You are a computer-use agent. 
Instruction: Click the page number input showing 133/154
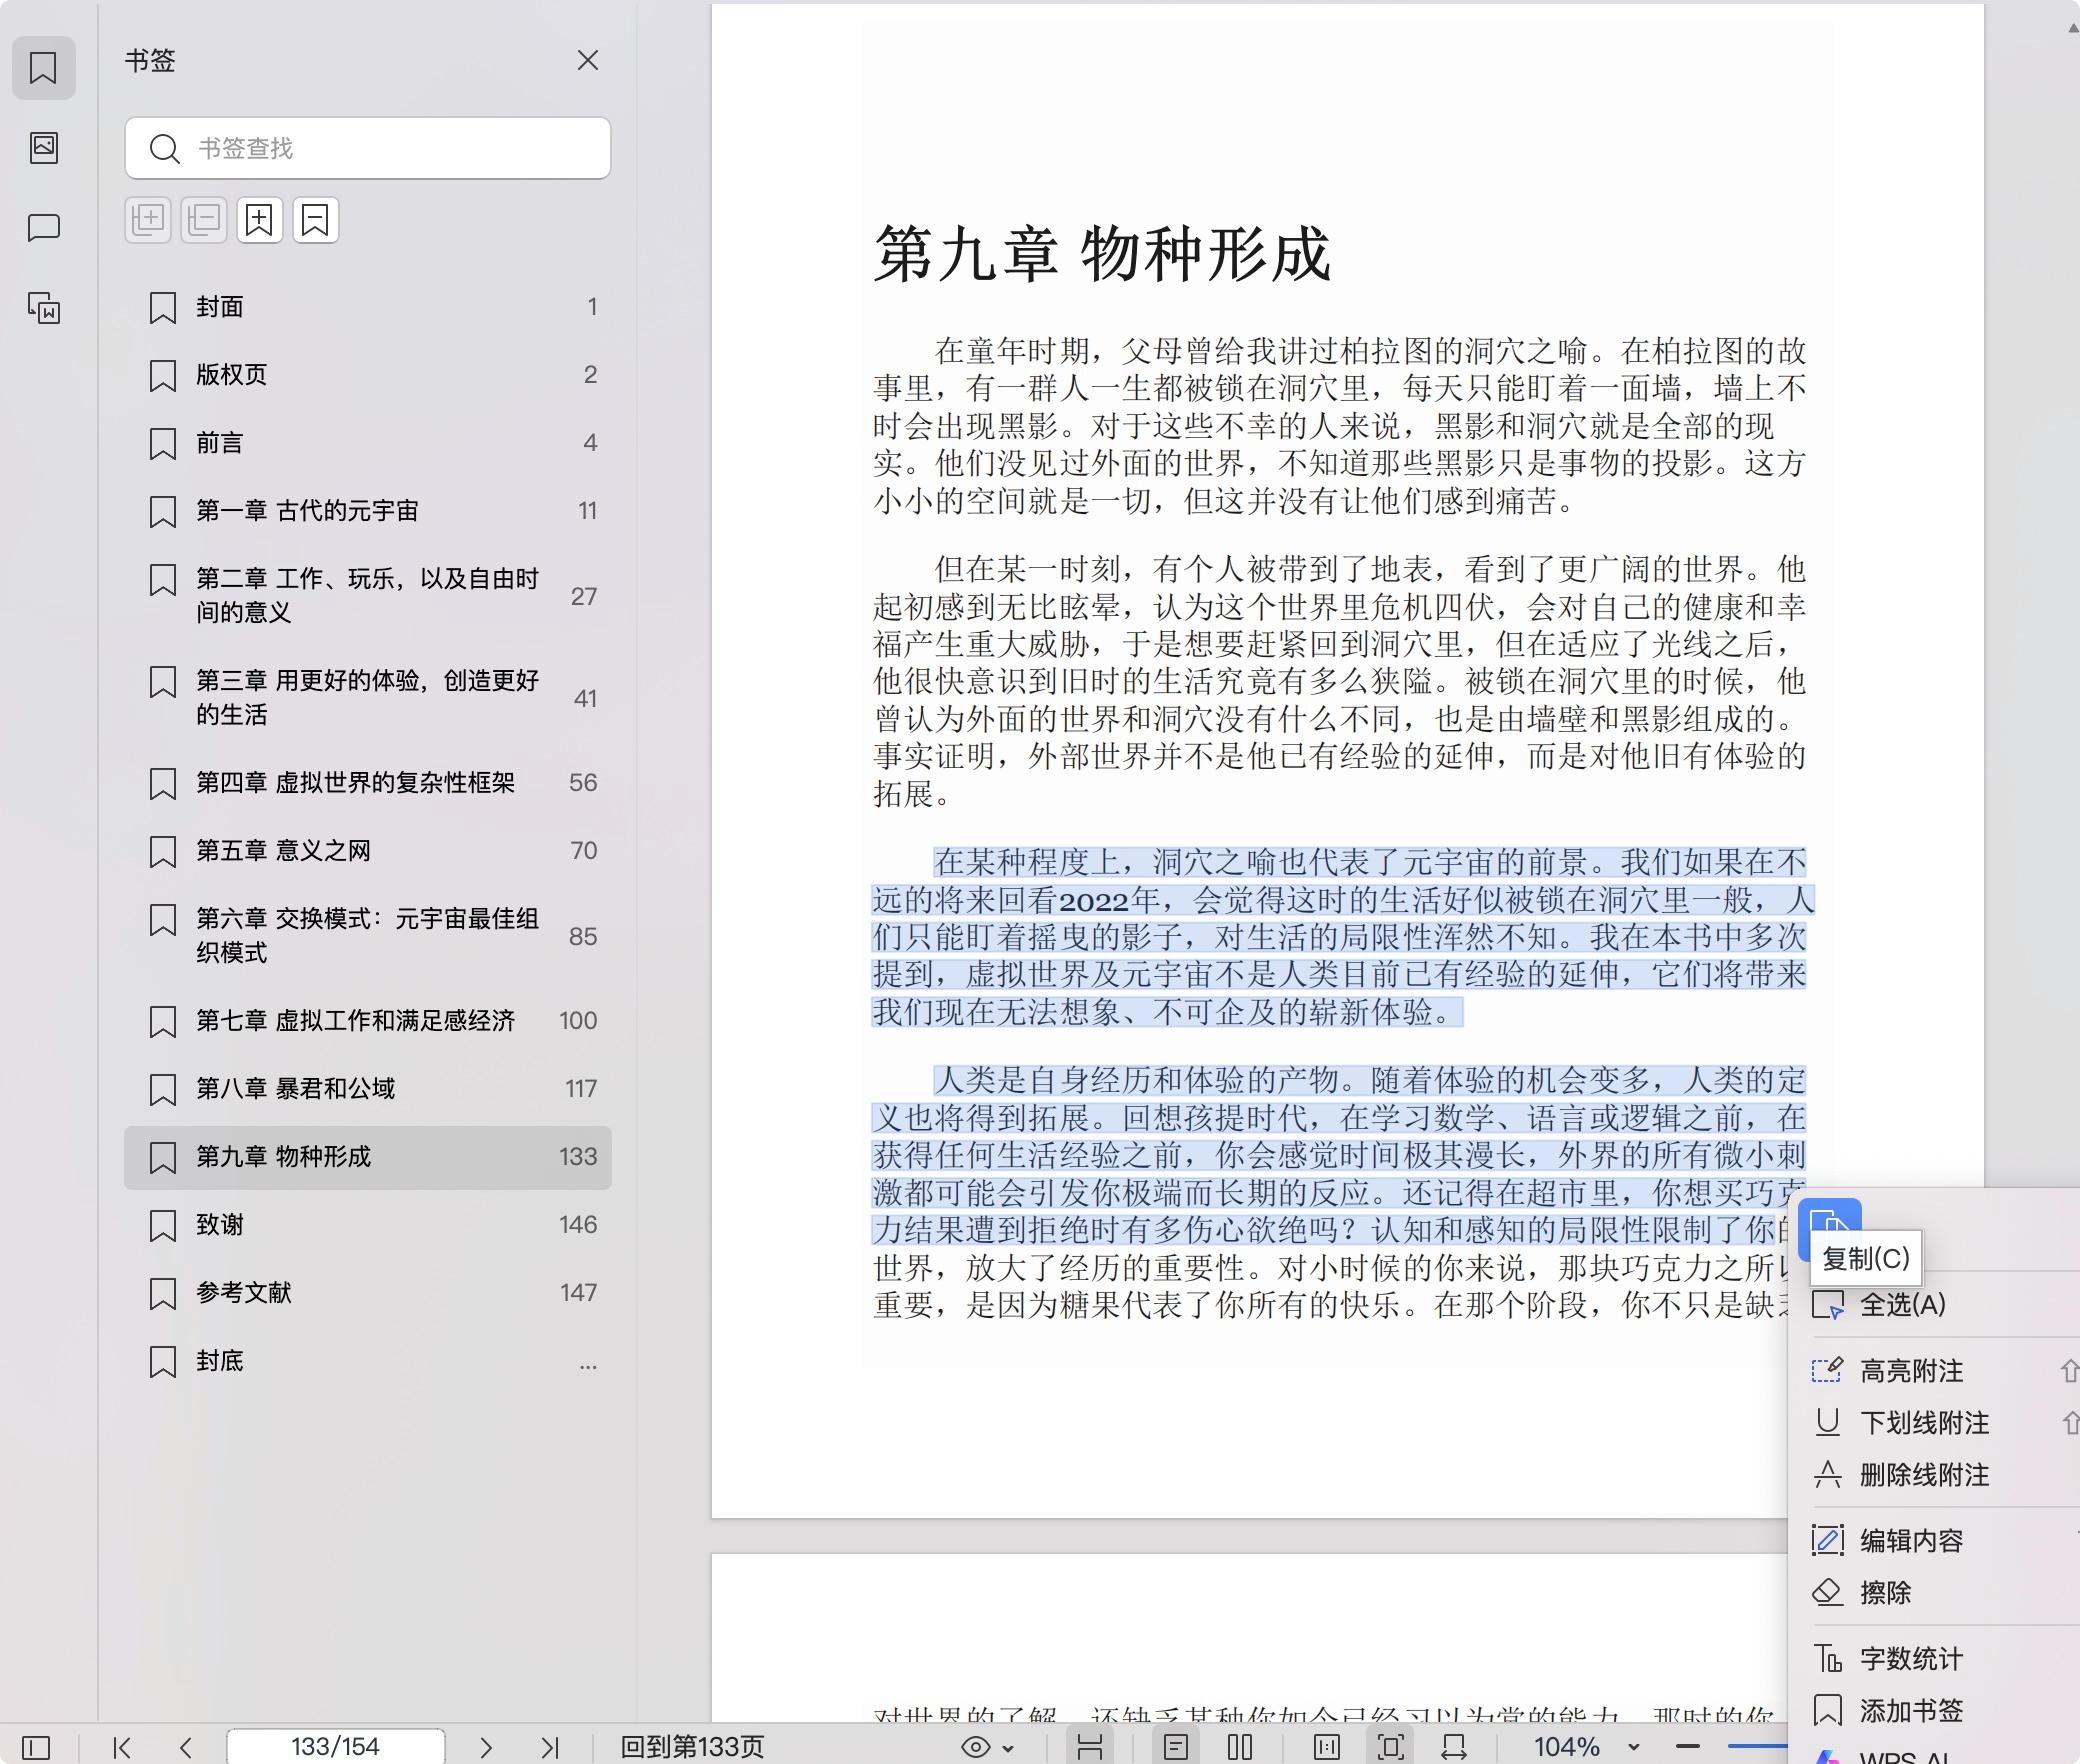tap(335, 1746)
